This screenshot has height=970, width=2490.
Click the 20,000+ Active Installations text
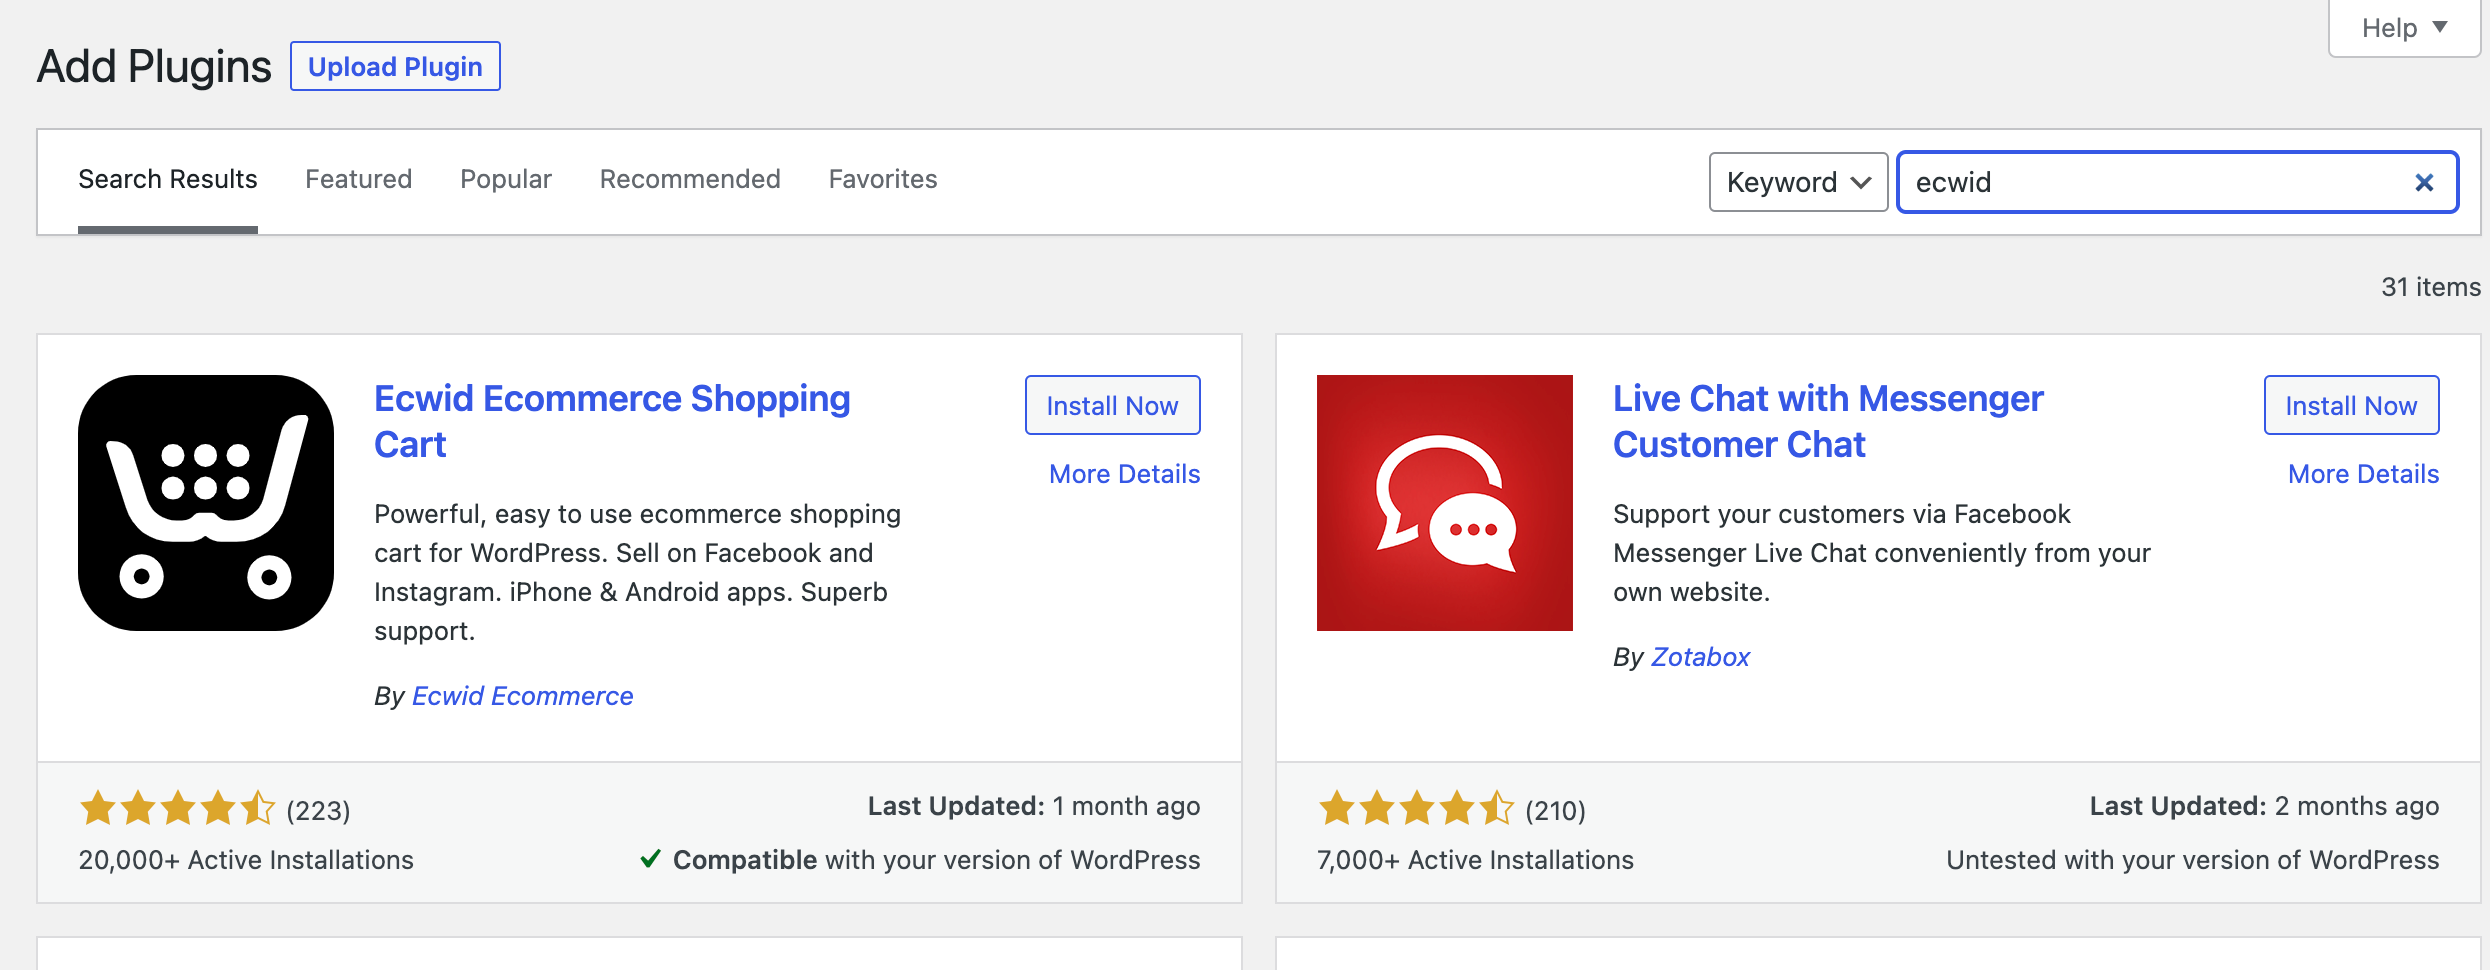(246, 860)
